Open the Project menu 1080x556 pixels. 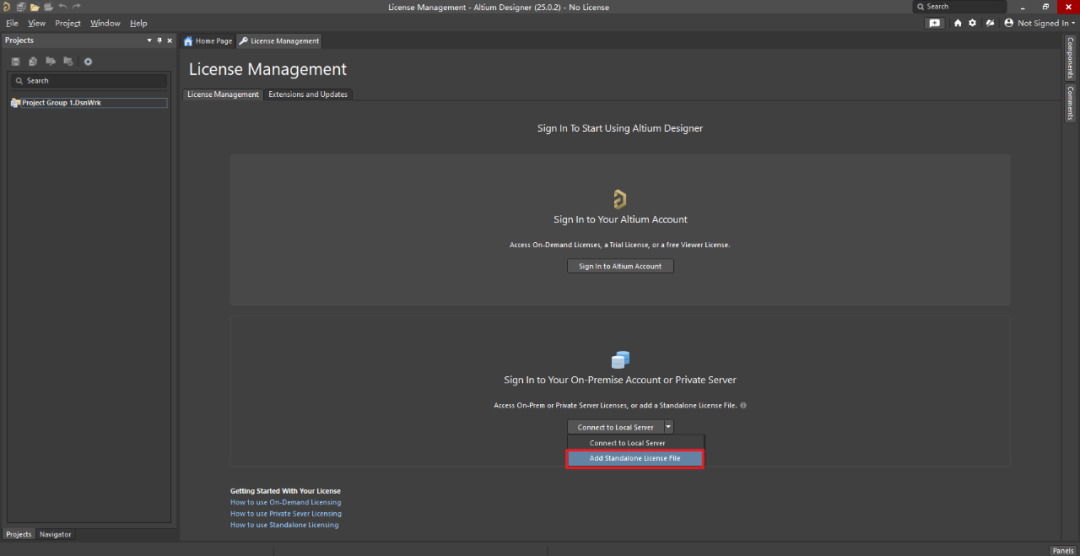click(68, 23)
